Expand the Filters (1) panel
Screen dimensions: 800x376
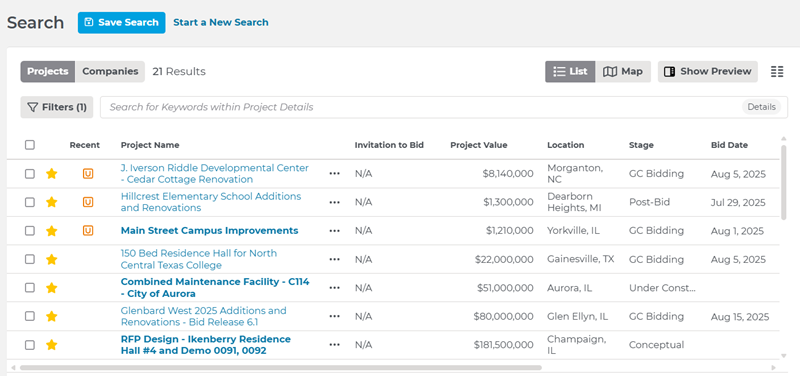pyautogui.click(x=57, y=107)
